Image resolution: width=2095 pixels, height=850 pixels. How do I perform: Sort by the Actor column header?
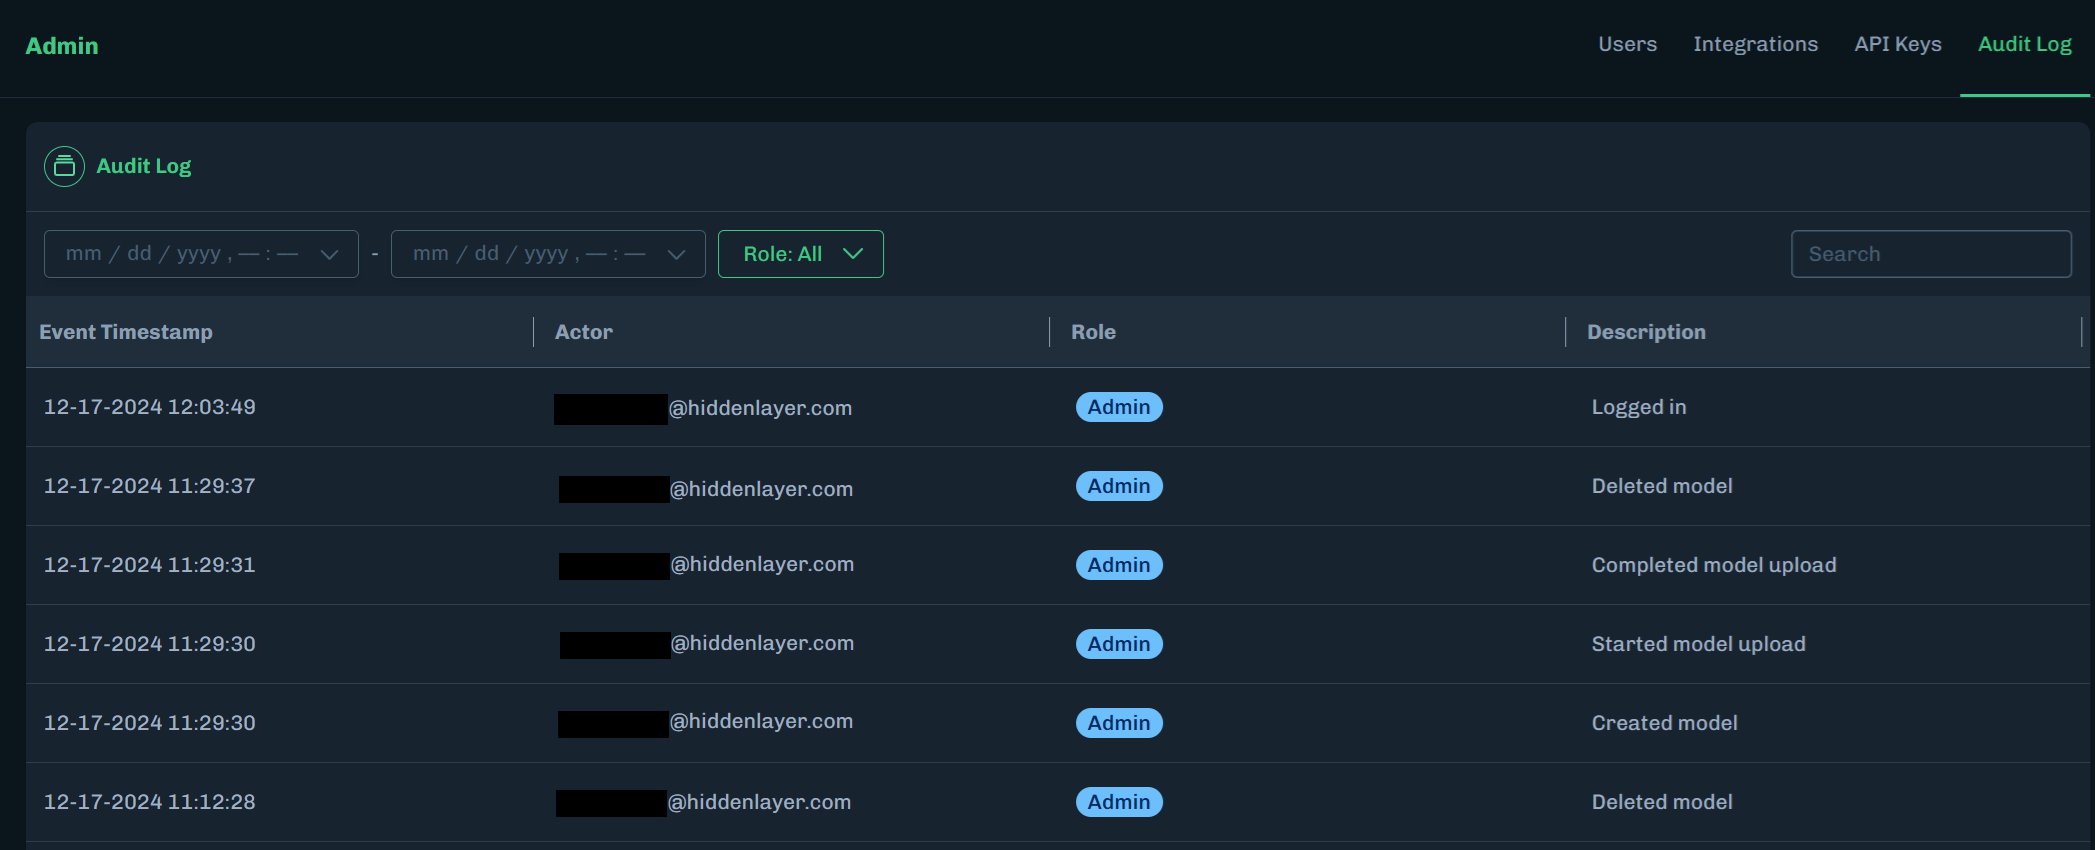(584, 332)
